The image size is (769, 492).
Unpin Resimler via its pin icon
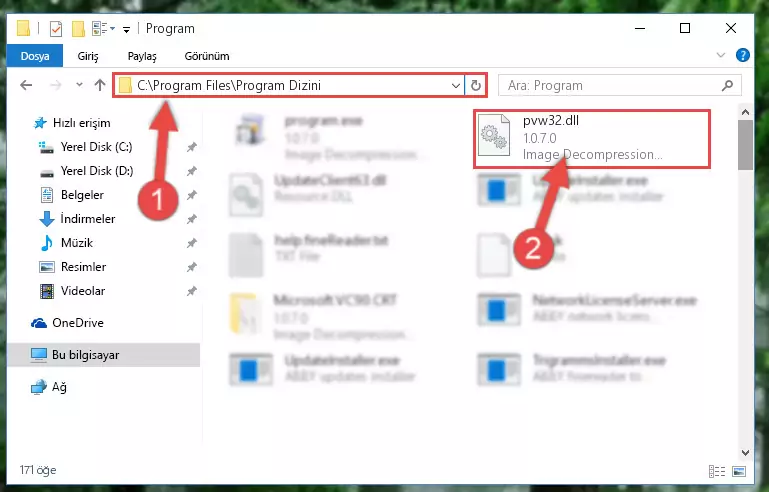[191, 267]
